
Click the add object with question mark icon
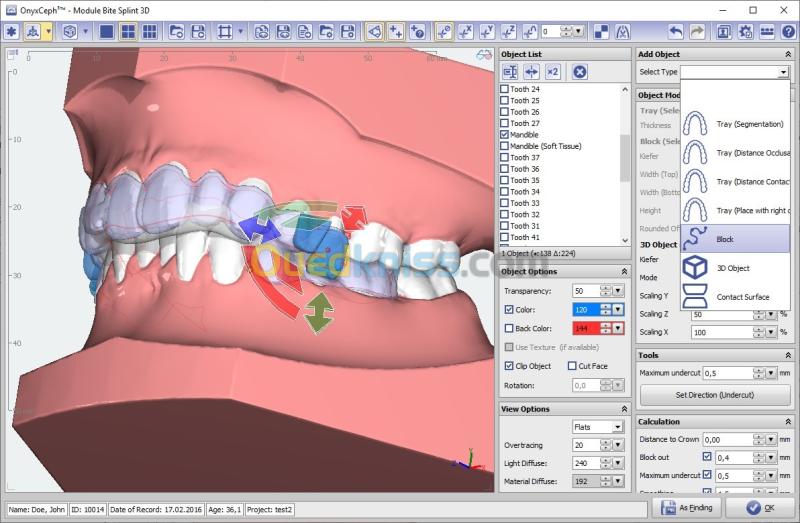click(417, 32)
